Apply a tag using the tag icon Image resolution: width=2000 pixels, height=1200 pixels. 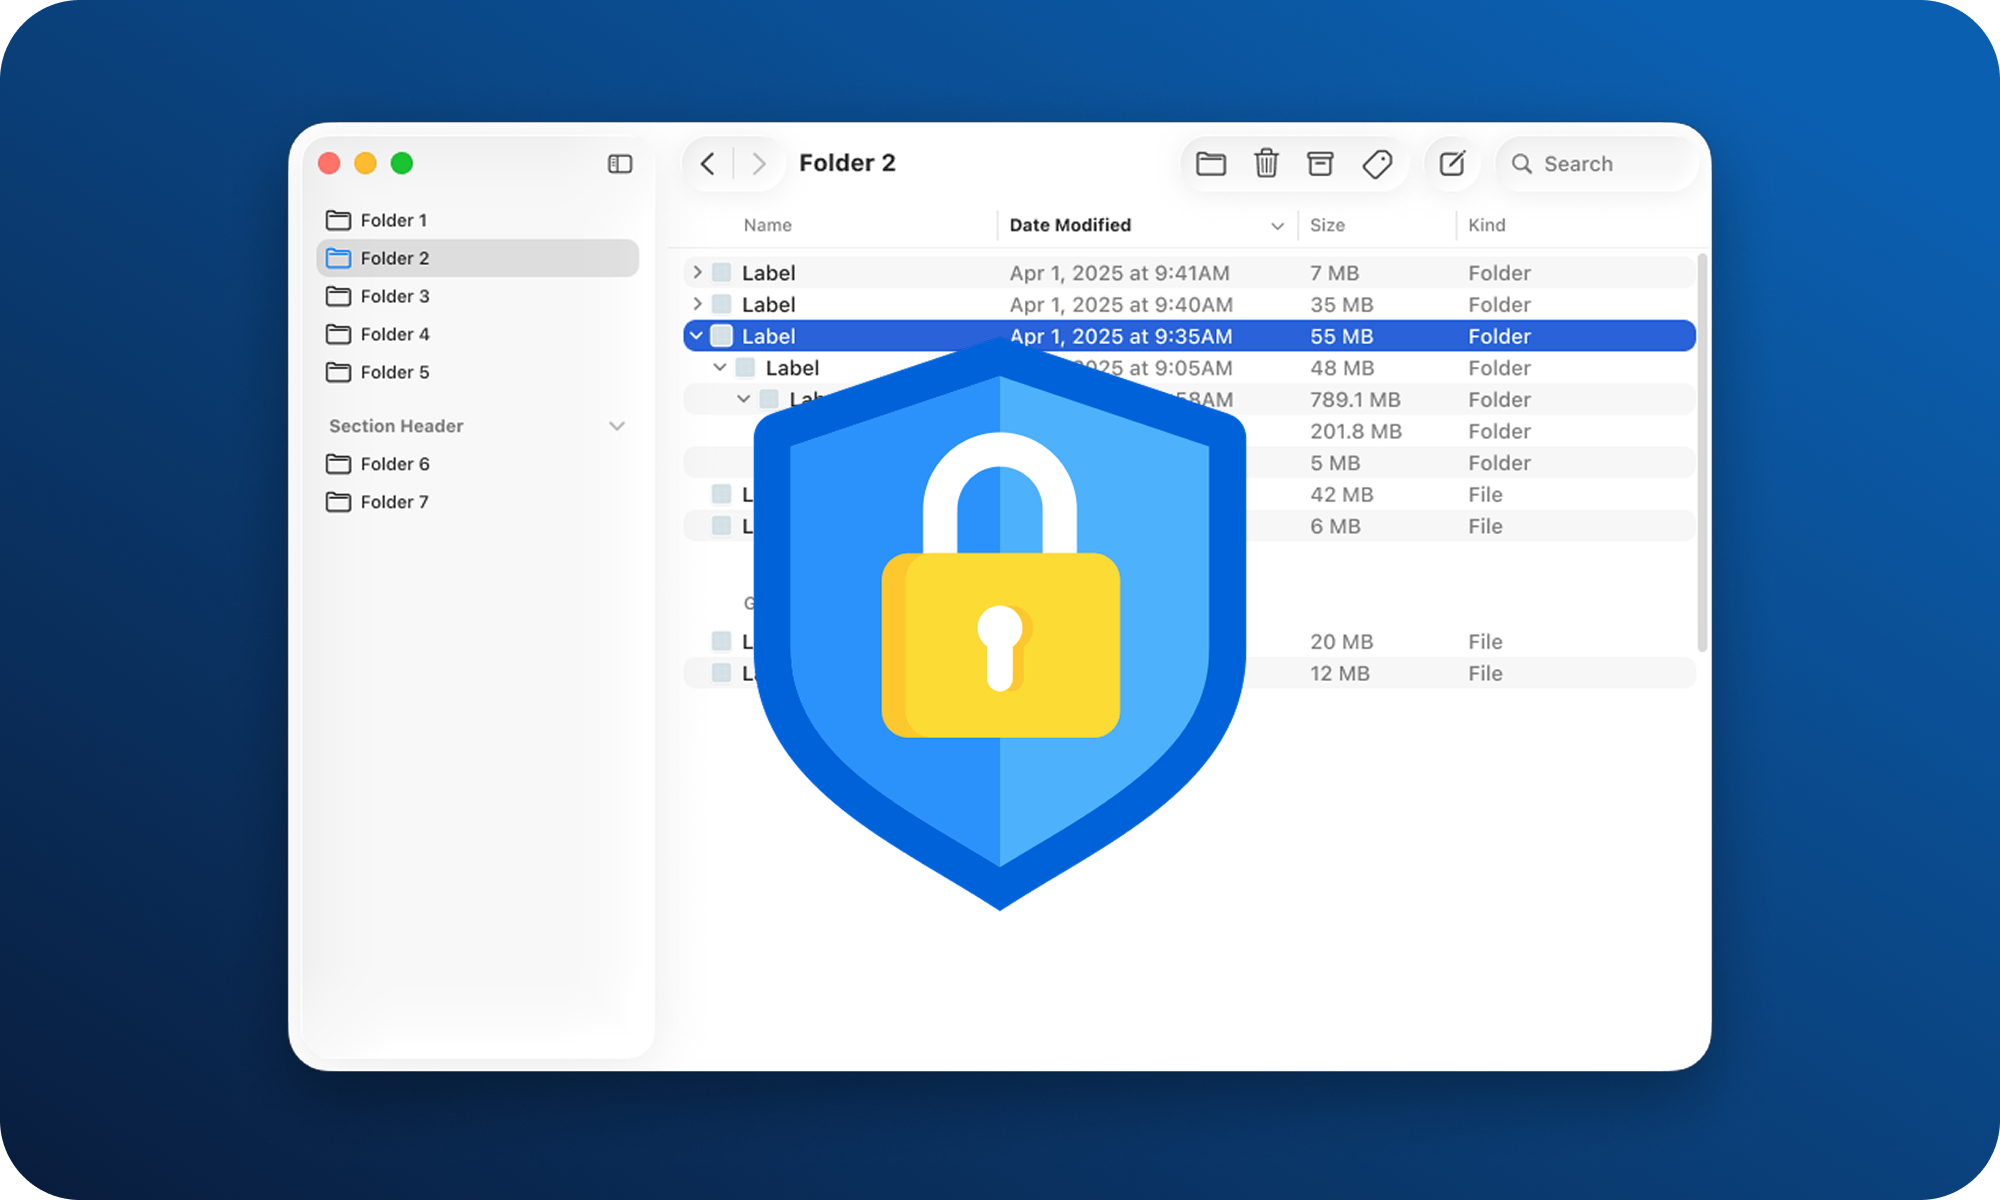(x=1377, y=163)
